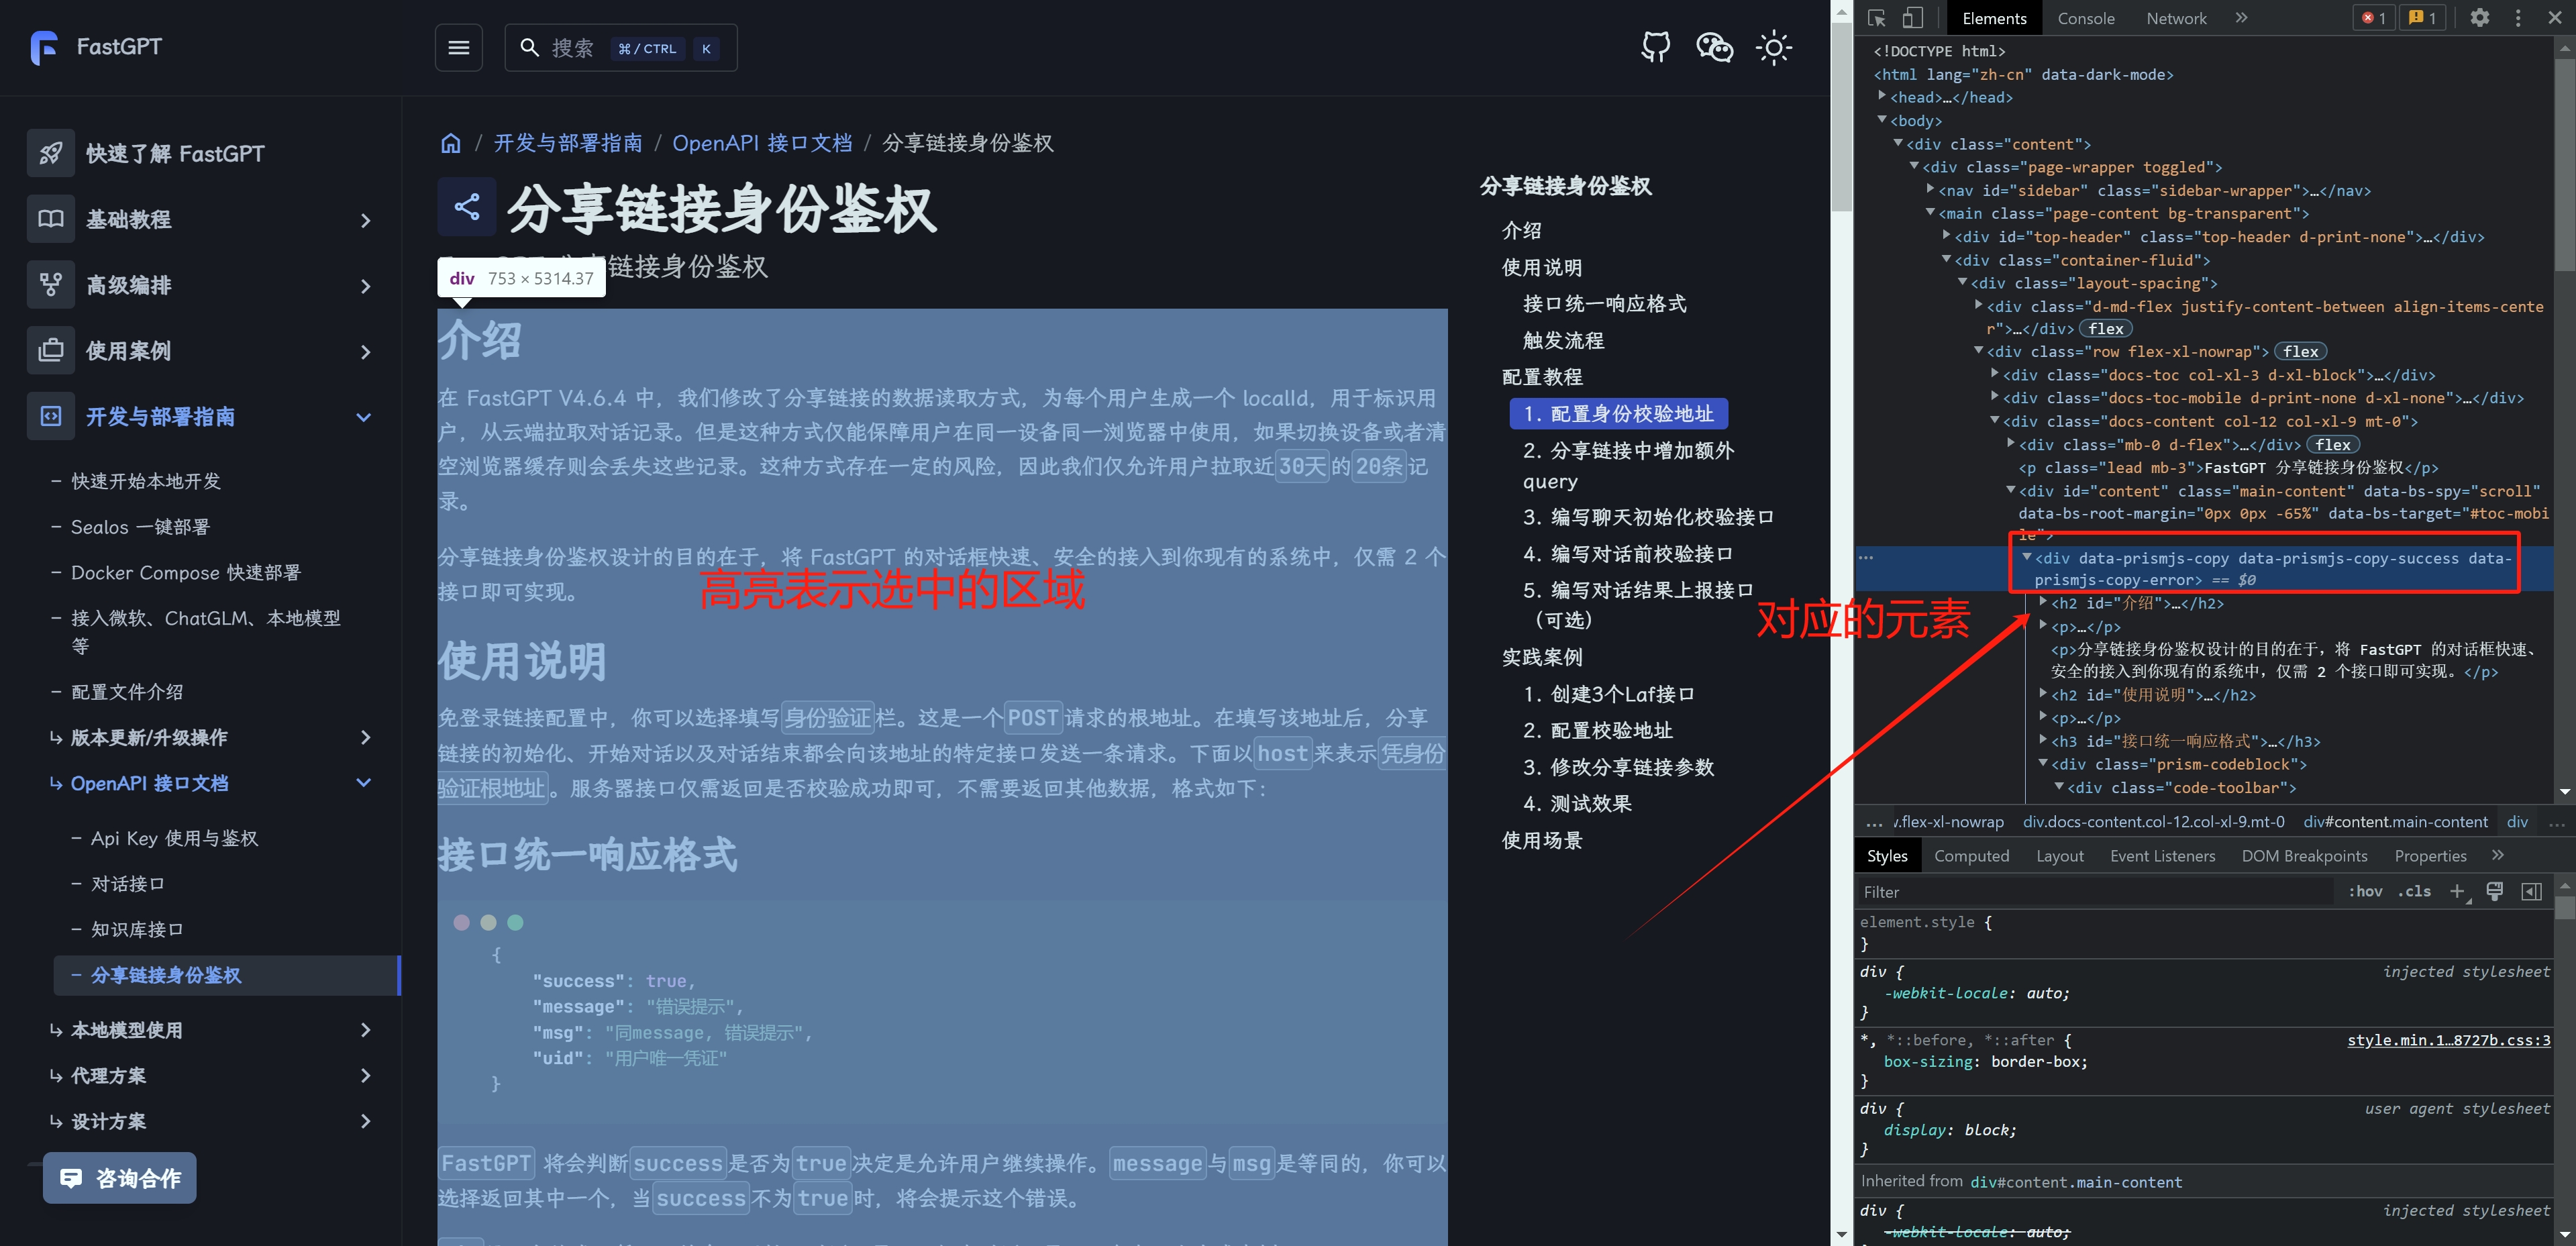Click new style rule plus icon

(2456, 891)
